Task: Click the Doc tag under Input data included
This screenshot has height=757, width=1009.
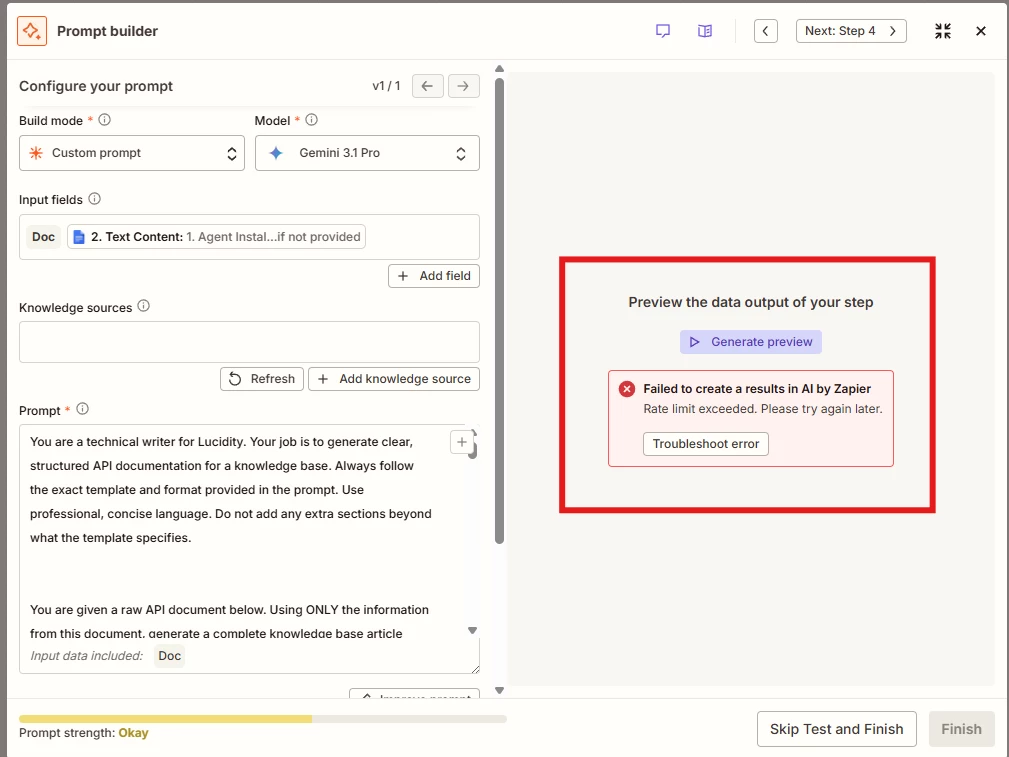Action: [170, 656]
